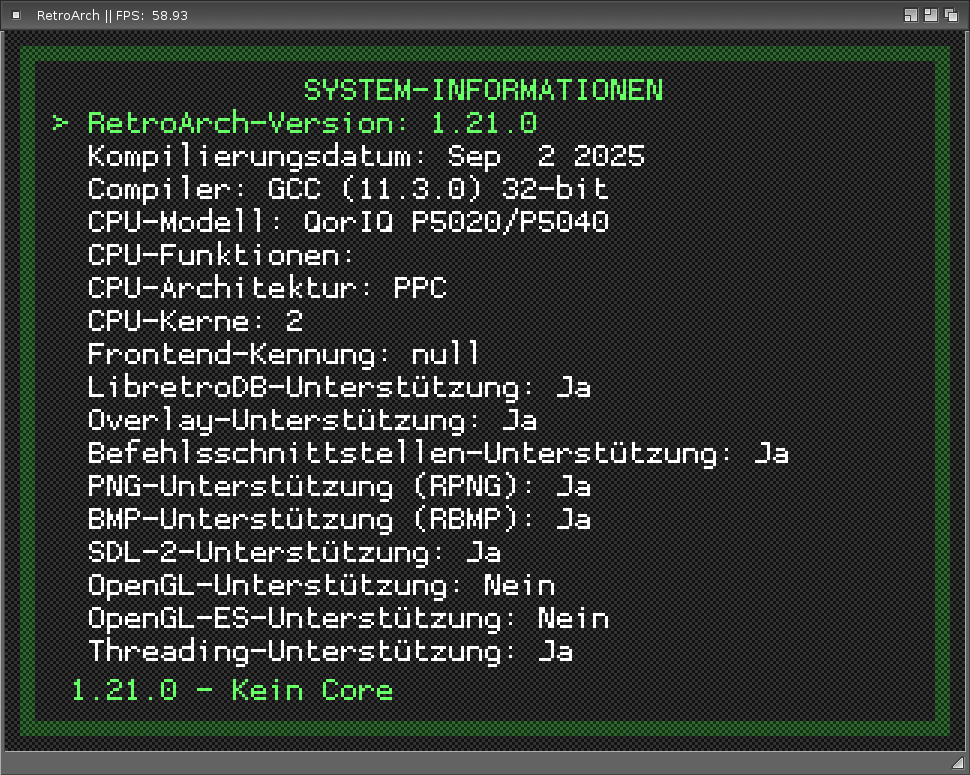Select the Kompilierungsdatum entry
Viewport: 970px width, 775px height.
tap(366, 156)
